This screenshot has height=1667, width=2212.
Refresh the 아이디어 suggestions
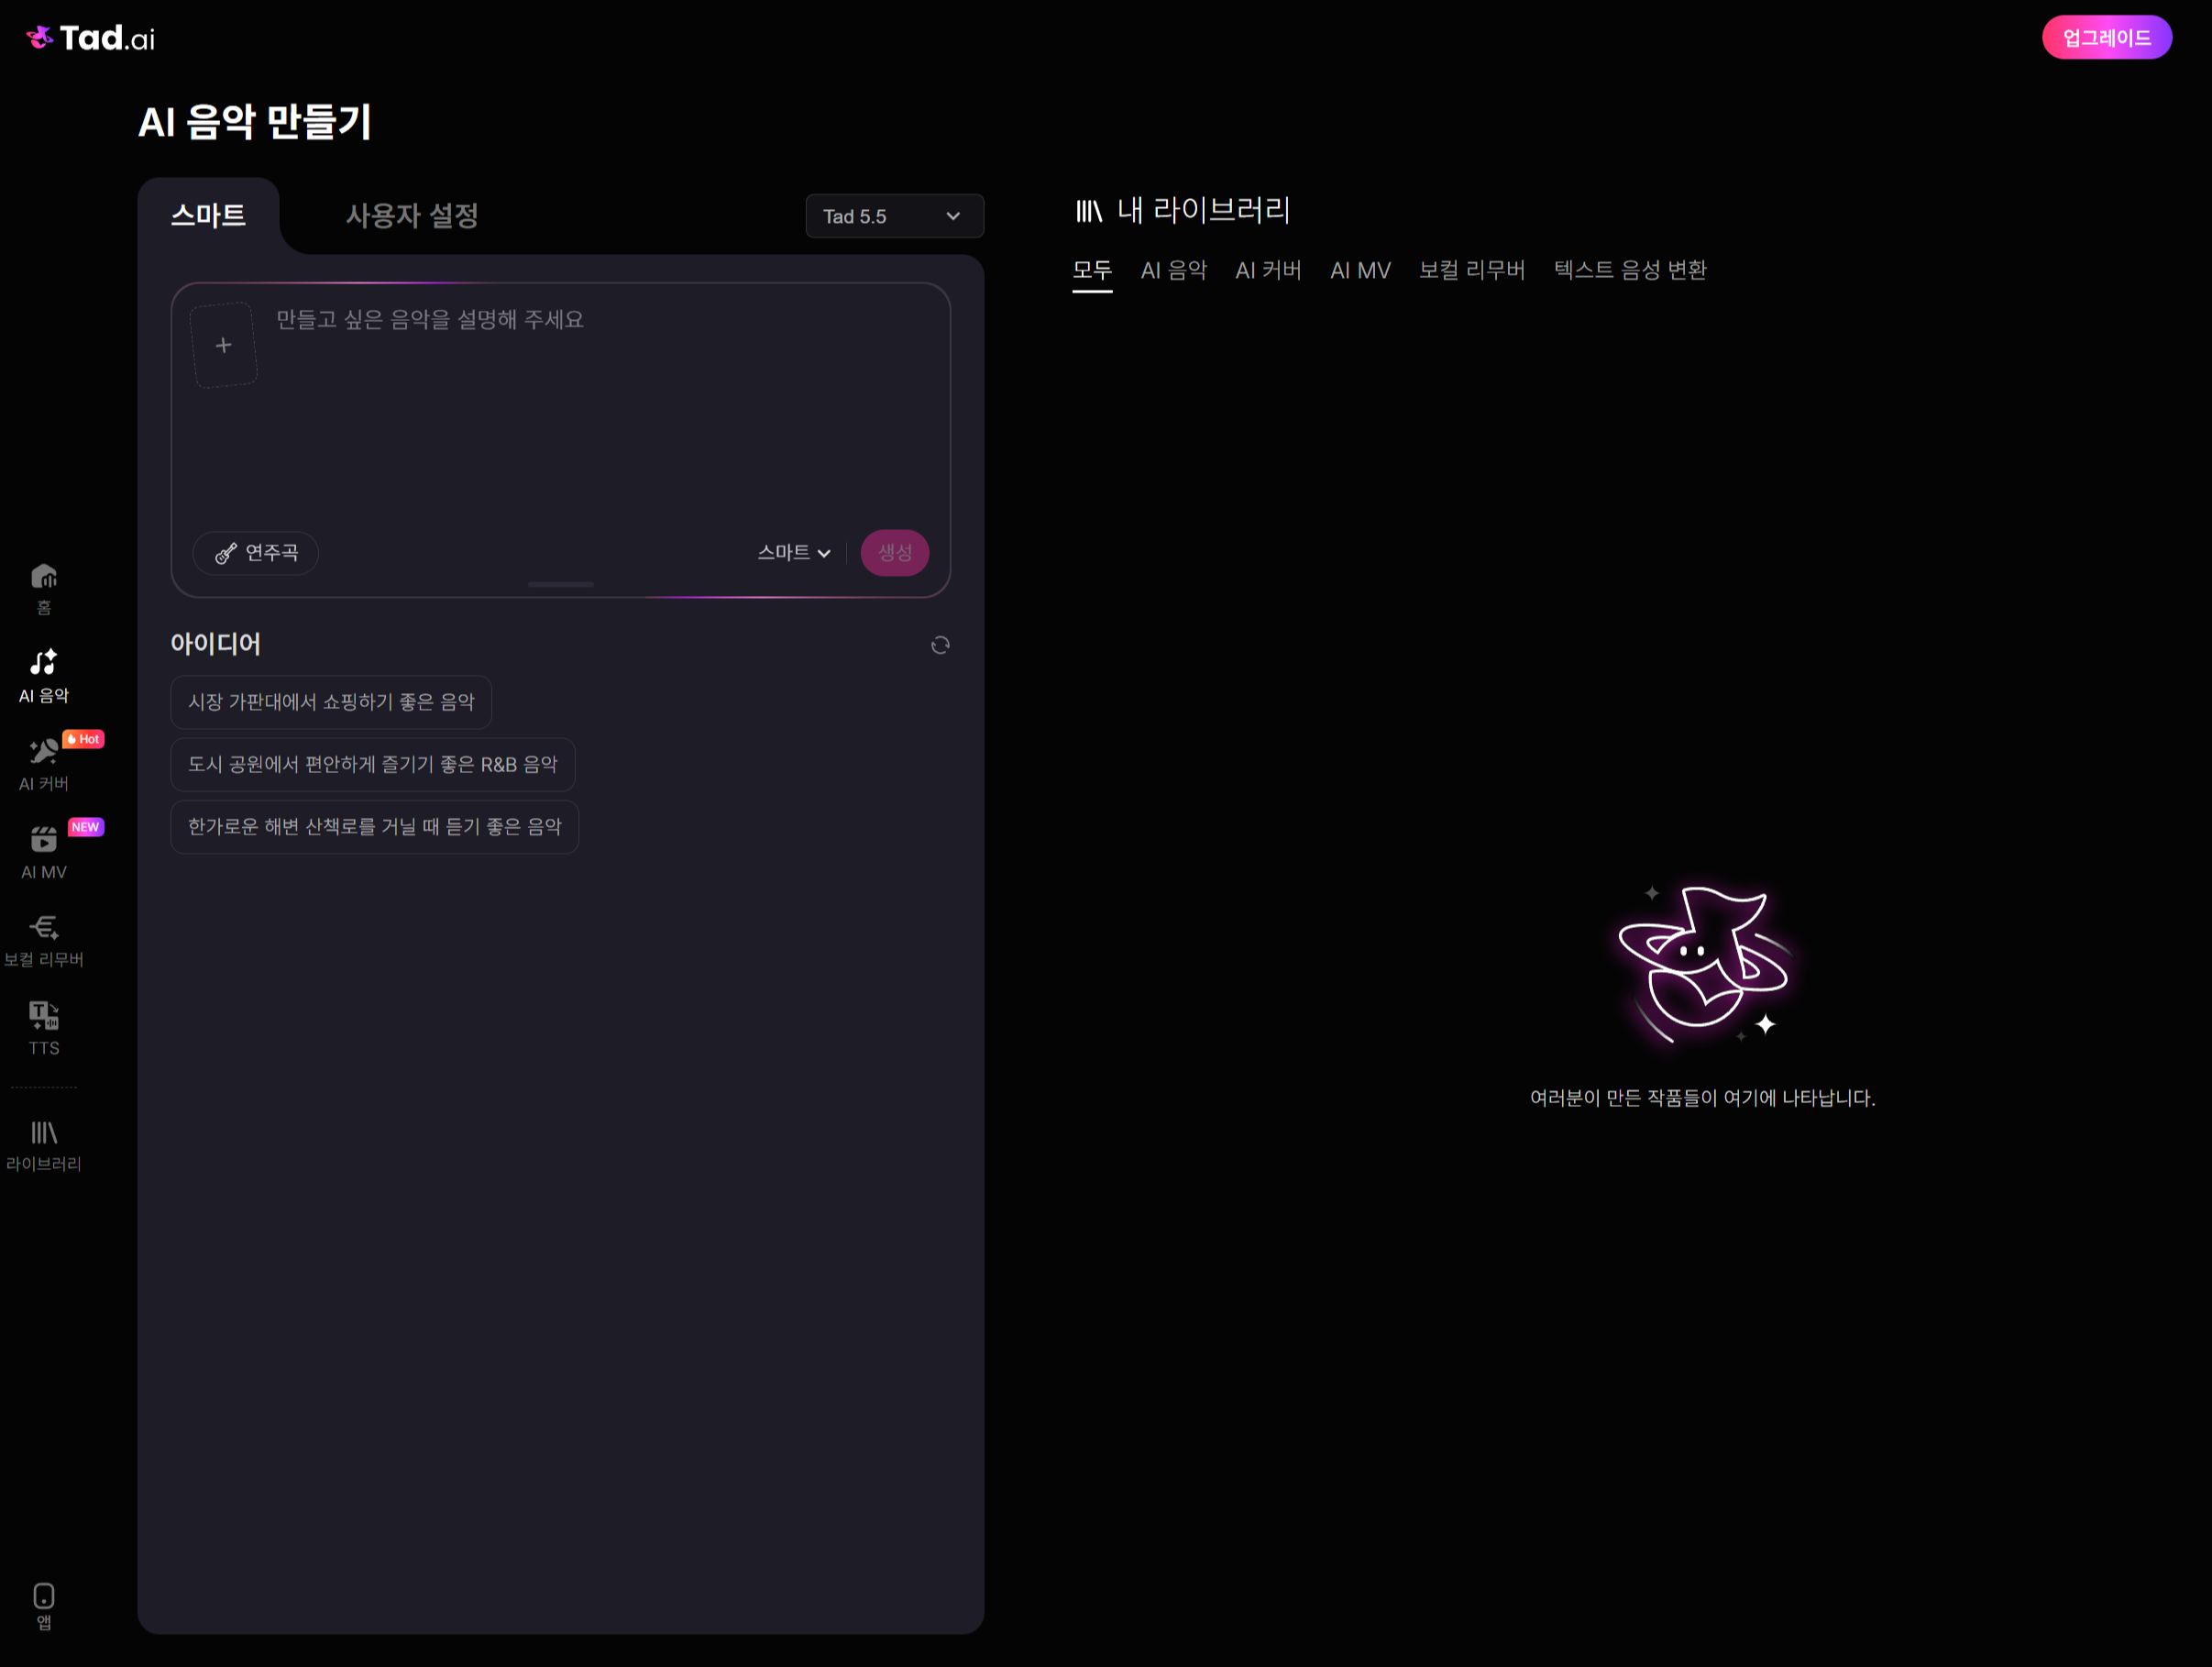[x=940, y=645]
